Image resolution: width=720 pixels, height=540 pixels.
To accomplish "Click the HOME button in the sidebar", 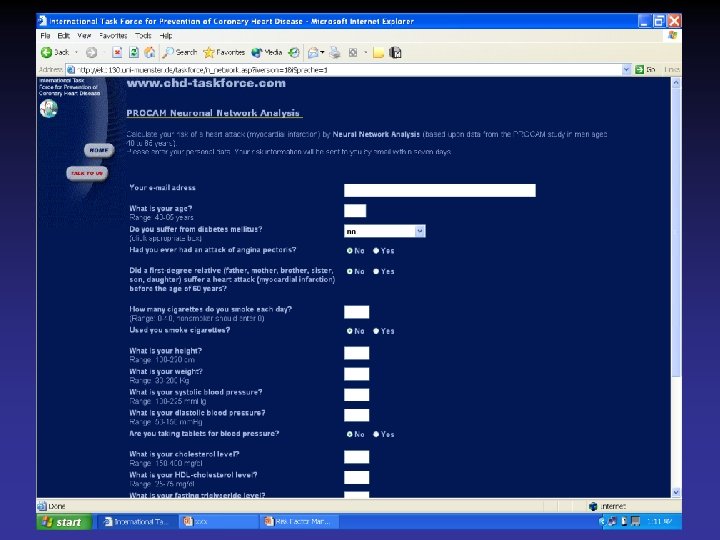I will pyautogui.click(x=99, y=150).
